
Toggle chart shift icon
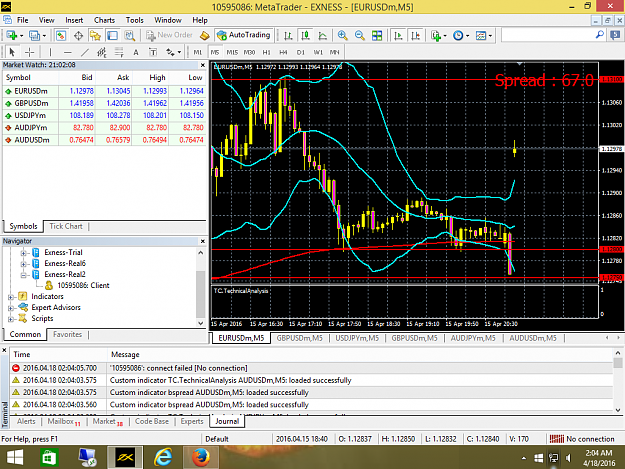click(x=415, y=35)
